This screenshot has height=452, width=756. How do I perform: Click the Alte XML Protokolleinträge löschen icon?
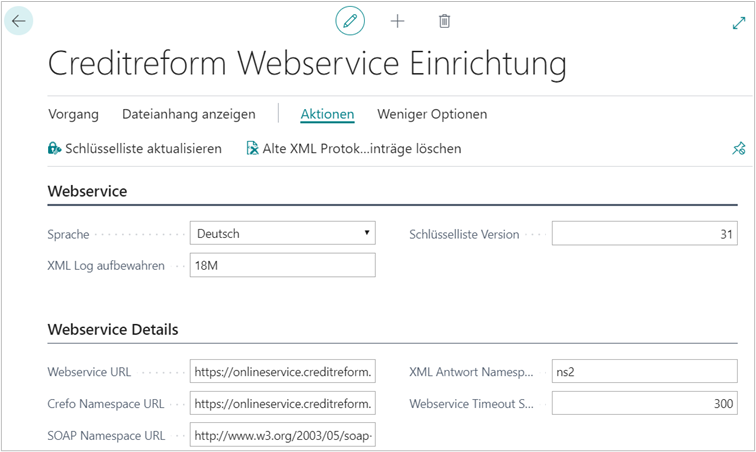pyautogui.click(x=252, y=149)
